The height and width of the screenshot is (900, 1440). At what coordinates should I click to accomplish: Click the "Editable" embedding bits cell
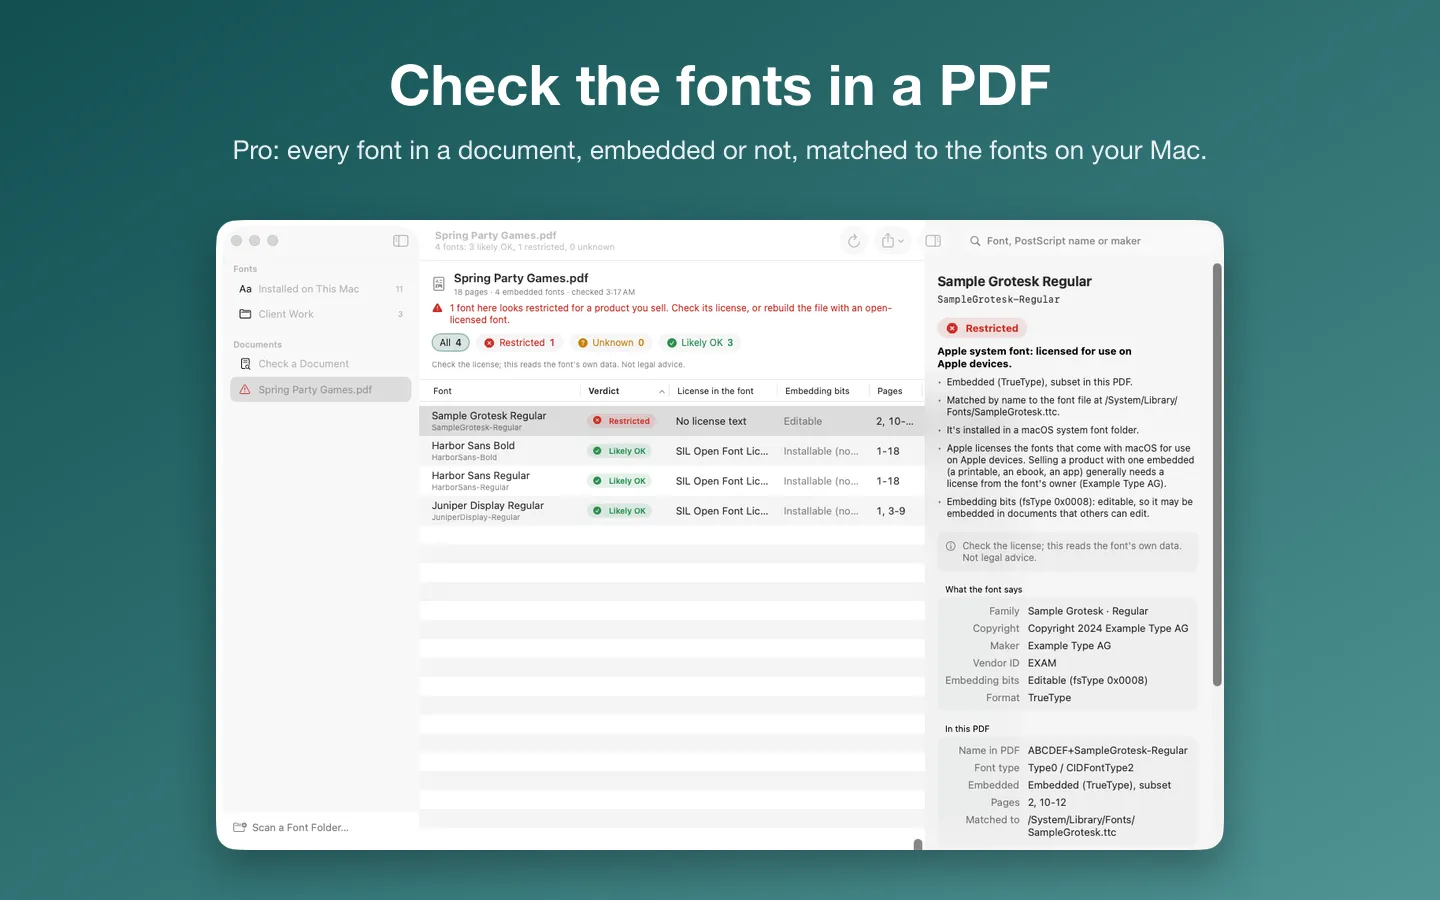pyautogui.click(x=803, y=421)
